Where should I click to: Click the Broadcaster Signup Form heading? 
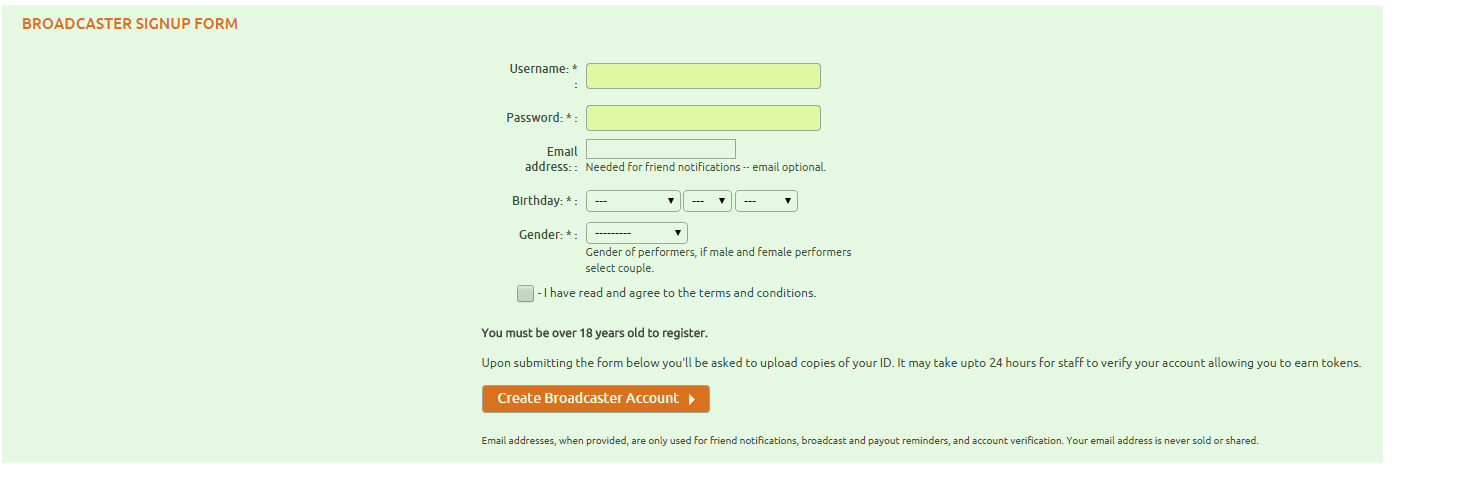pos(130,24)
